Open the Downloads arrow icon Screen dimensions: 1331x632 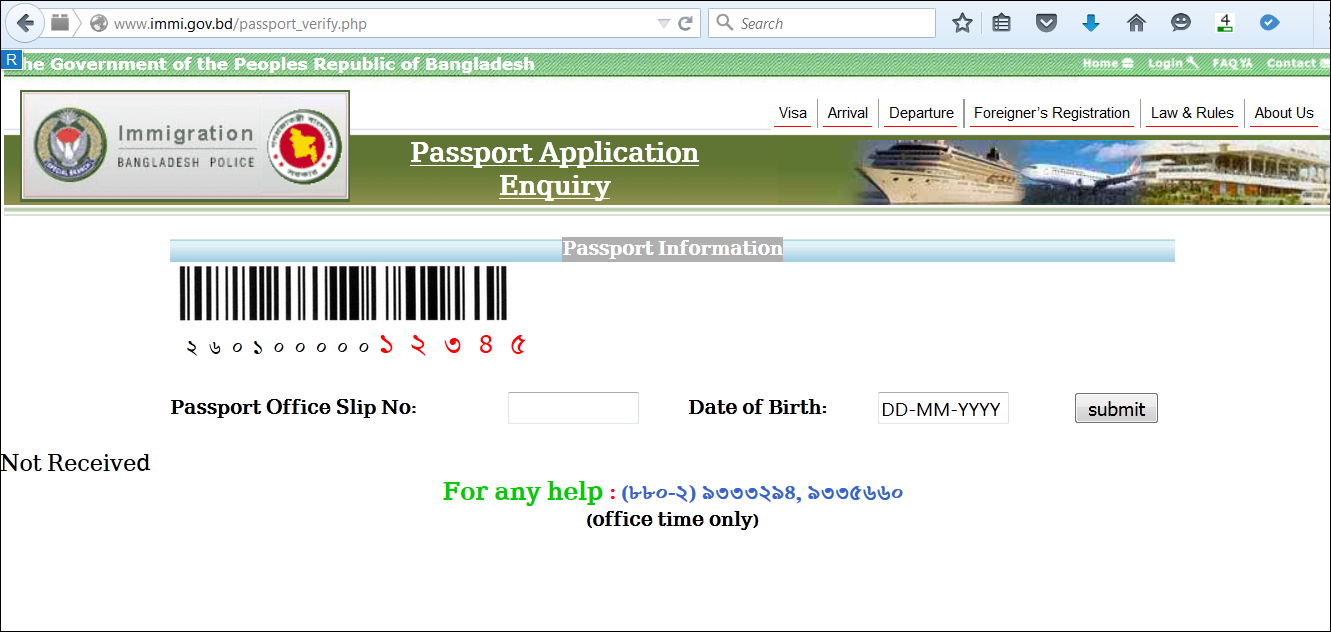[1091, 22]
